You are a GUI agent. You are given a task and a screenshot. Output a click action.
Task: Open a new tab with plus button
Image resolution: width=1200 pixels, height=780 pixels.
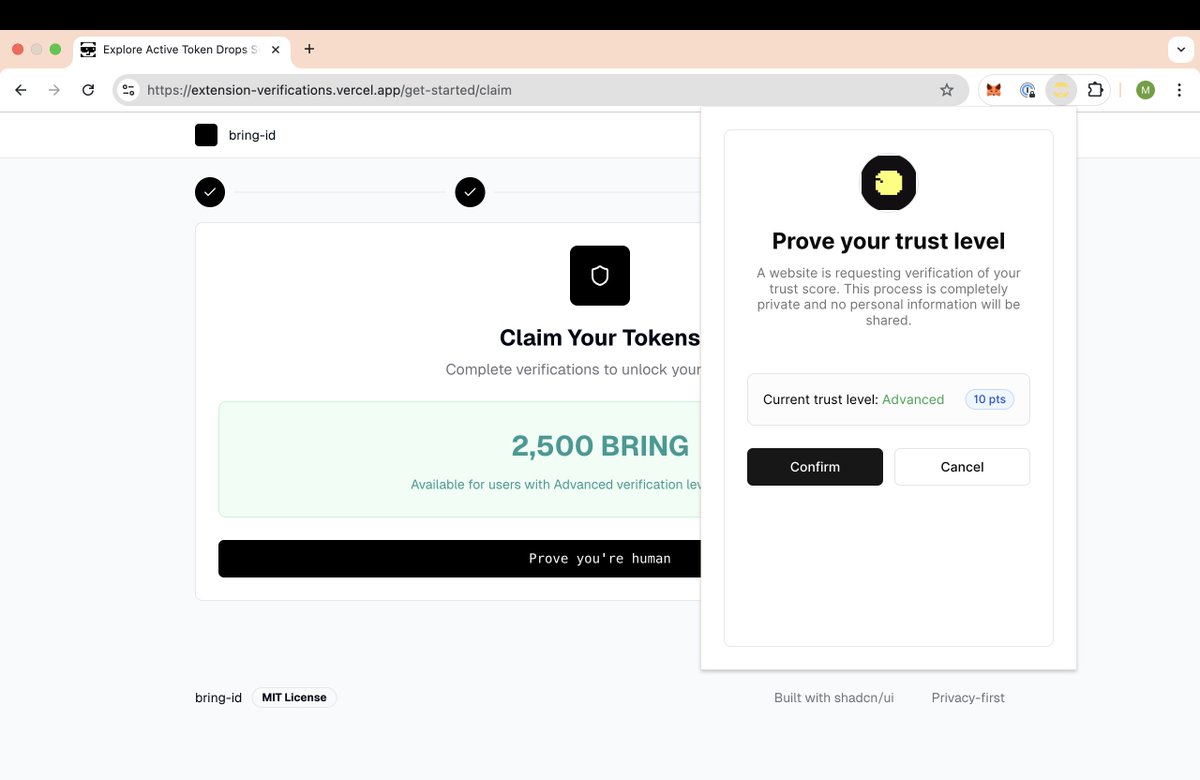(309, 49)
